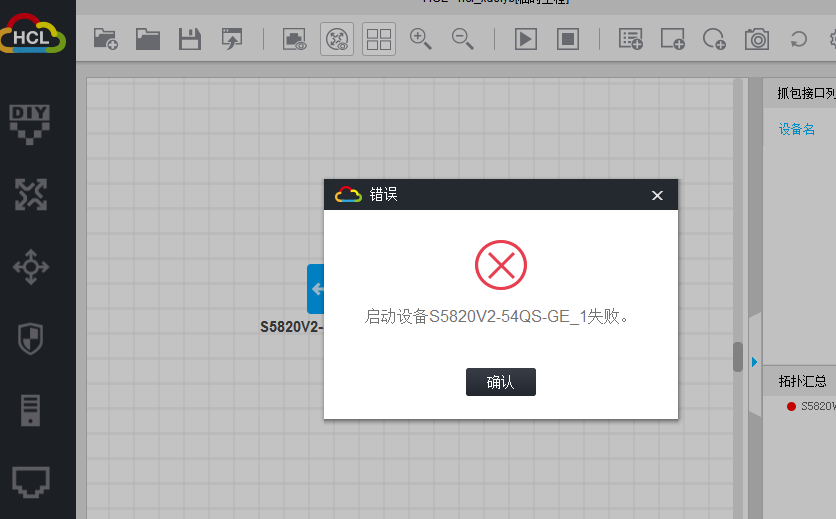Take a topology screenshot camera icon
Image resolution: width=836 pixels, height=519 pixels.
click(757, 39)
